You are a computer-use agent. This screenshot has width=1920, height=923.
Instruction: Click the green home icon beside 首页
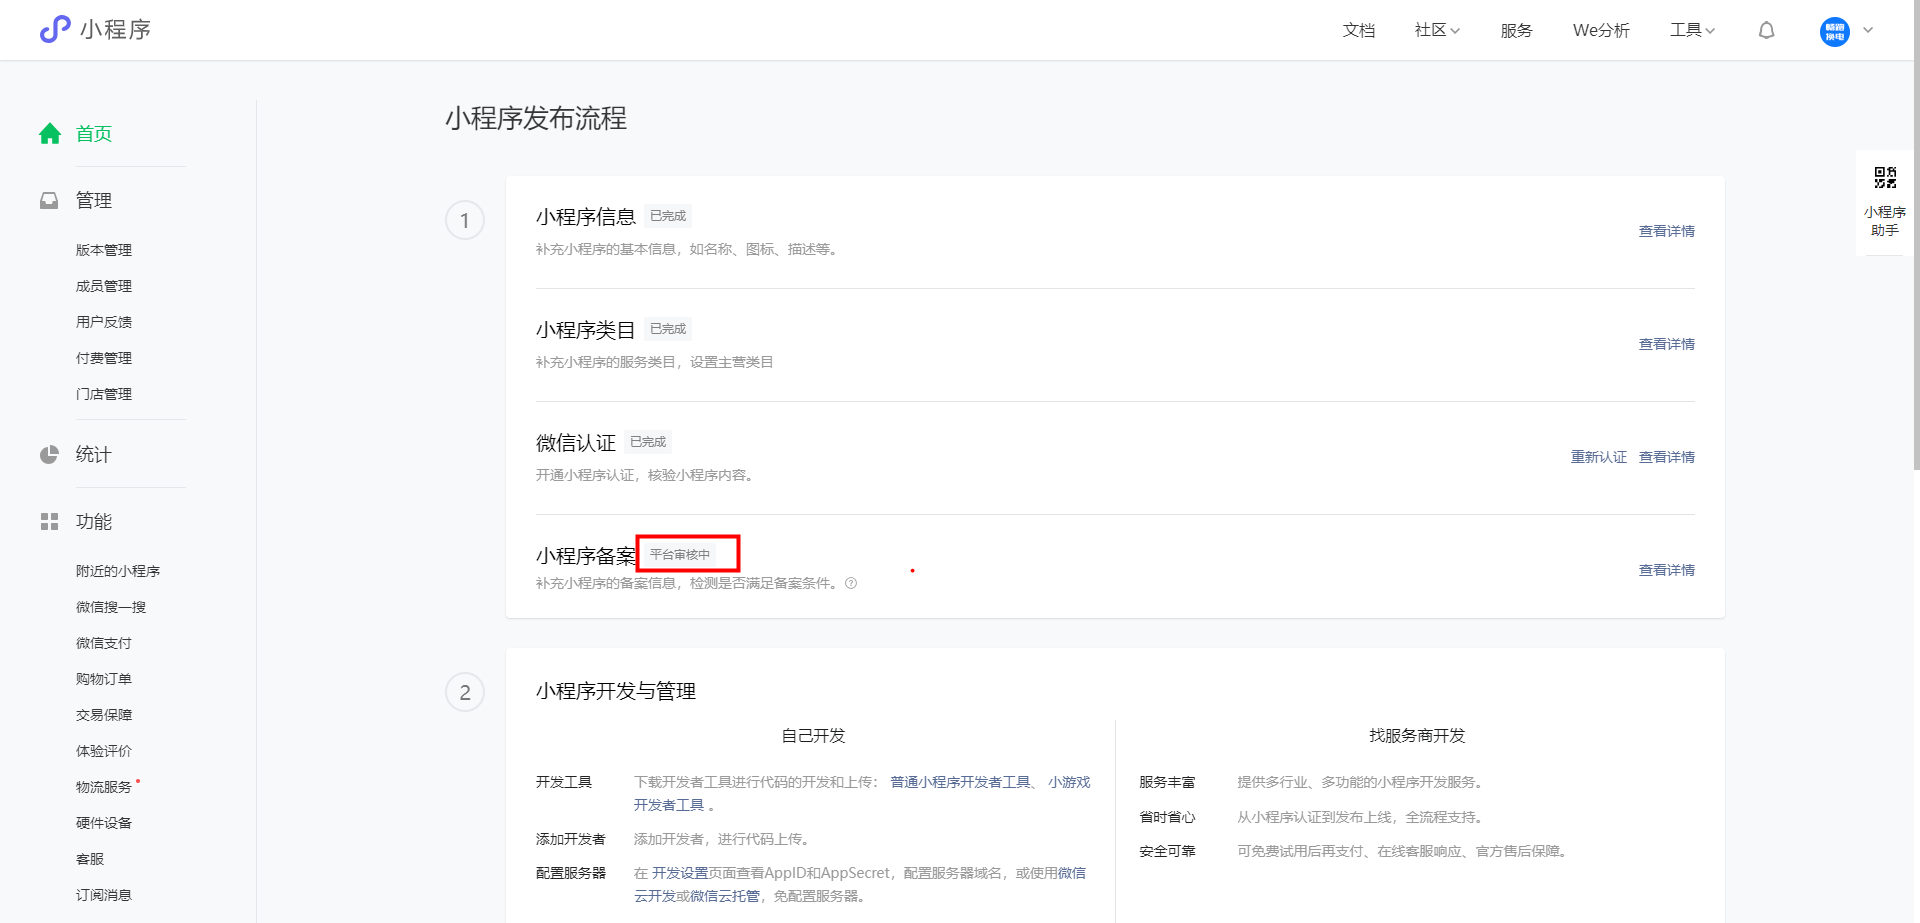[50, 134]
